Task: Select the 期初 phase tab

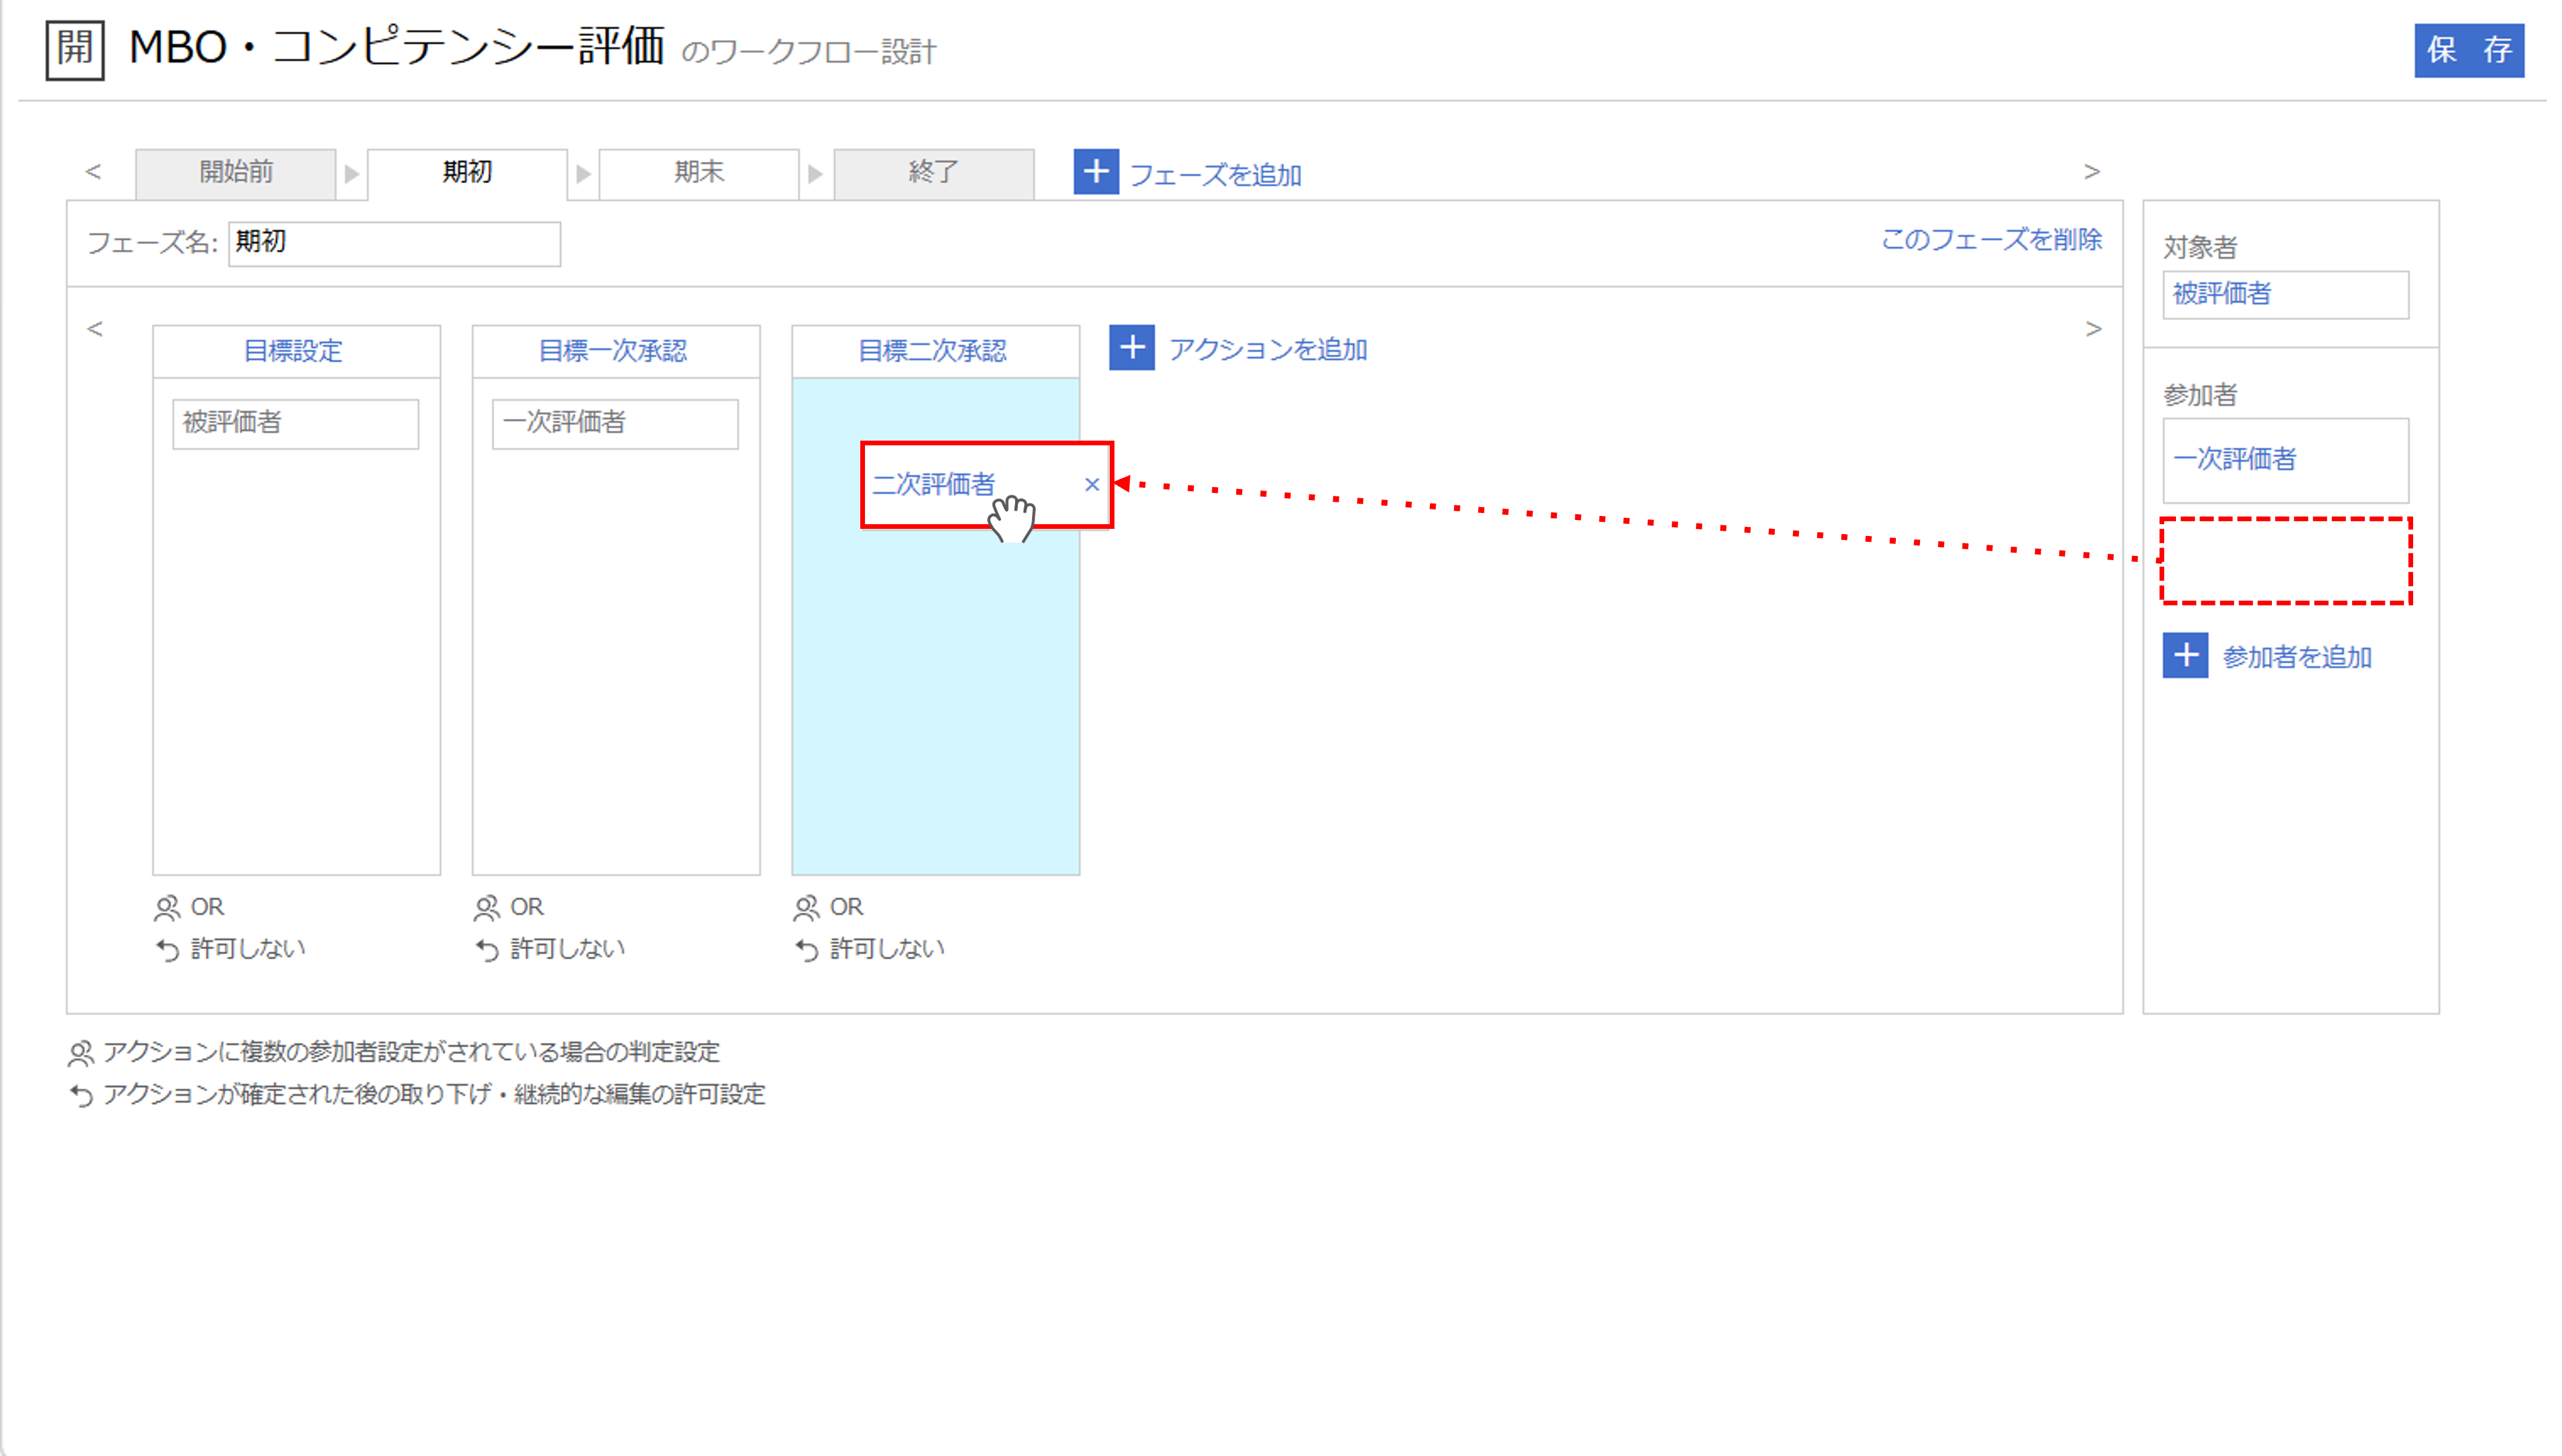Action: 467,173
